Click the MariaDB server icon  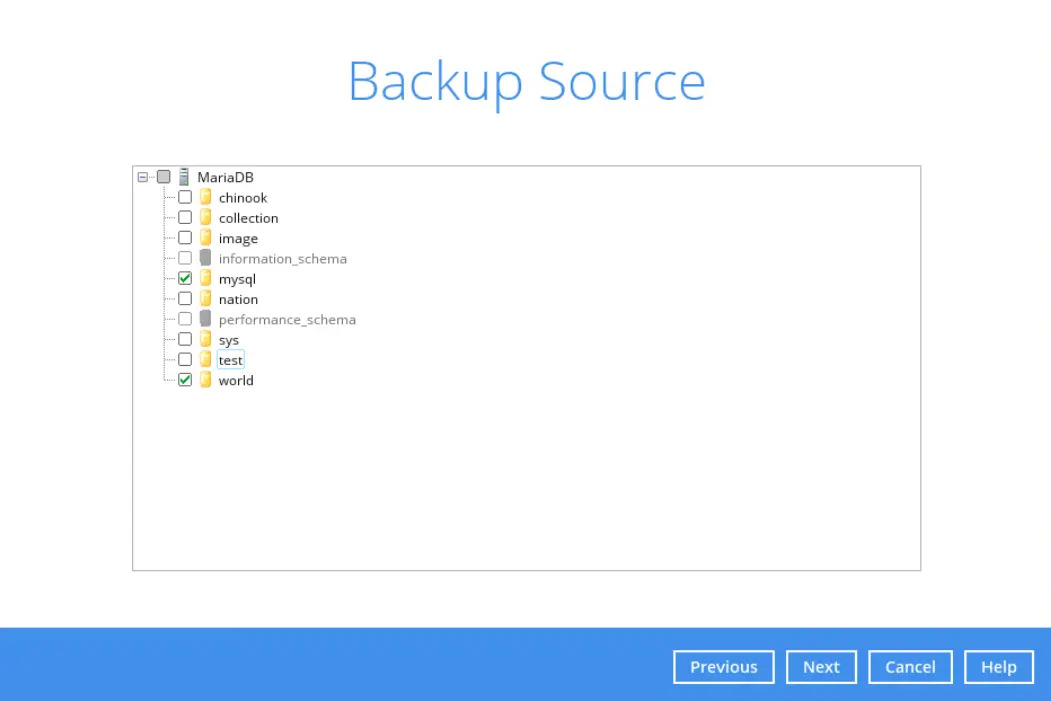coord(185,177)
